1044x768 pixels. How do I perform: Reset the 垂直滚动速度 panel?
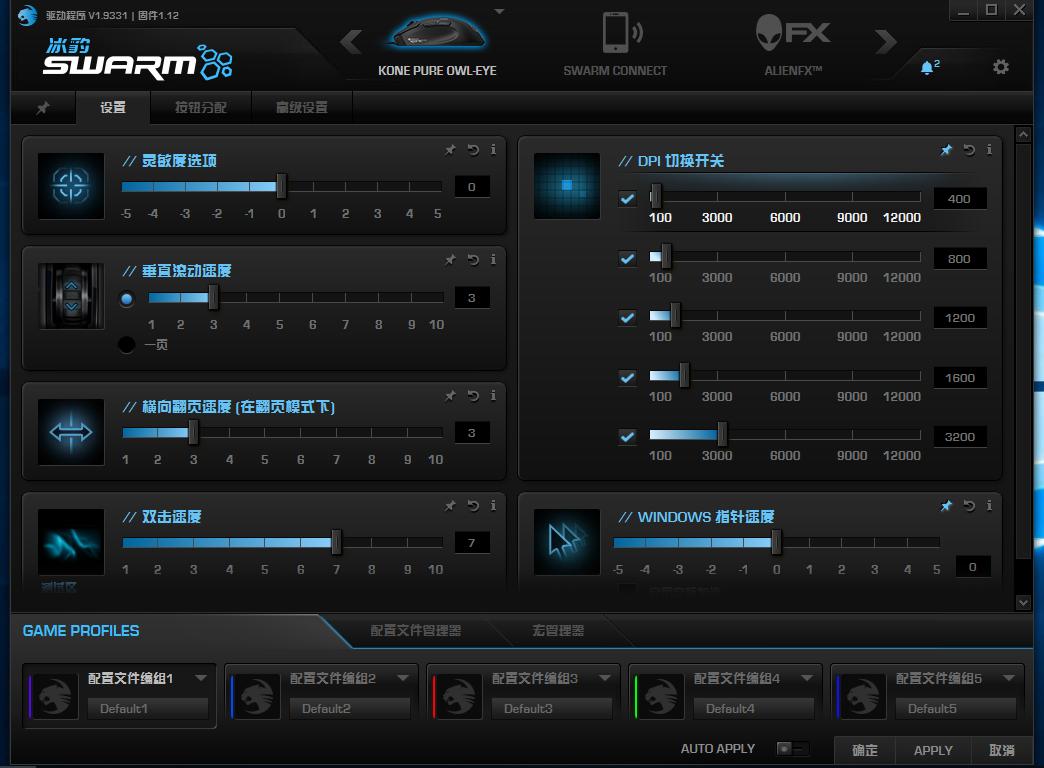point(473,260)
